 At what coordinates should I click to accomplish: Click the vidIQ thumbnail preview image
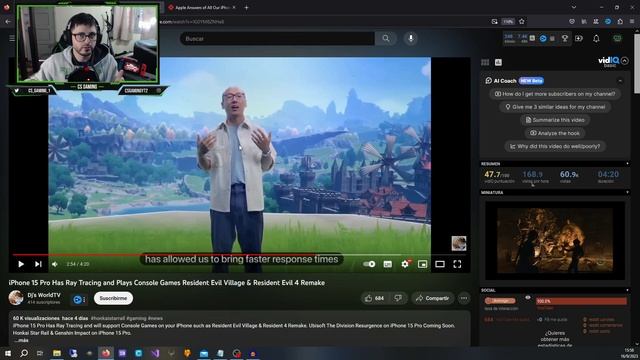tap(555, 240)
